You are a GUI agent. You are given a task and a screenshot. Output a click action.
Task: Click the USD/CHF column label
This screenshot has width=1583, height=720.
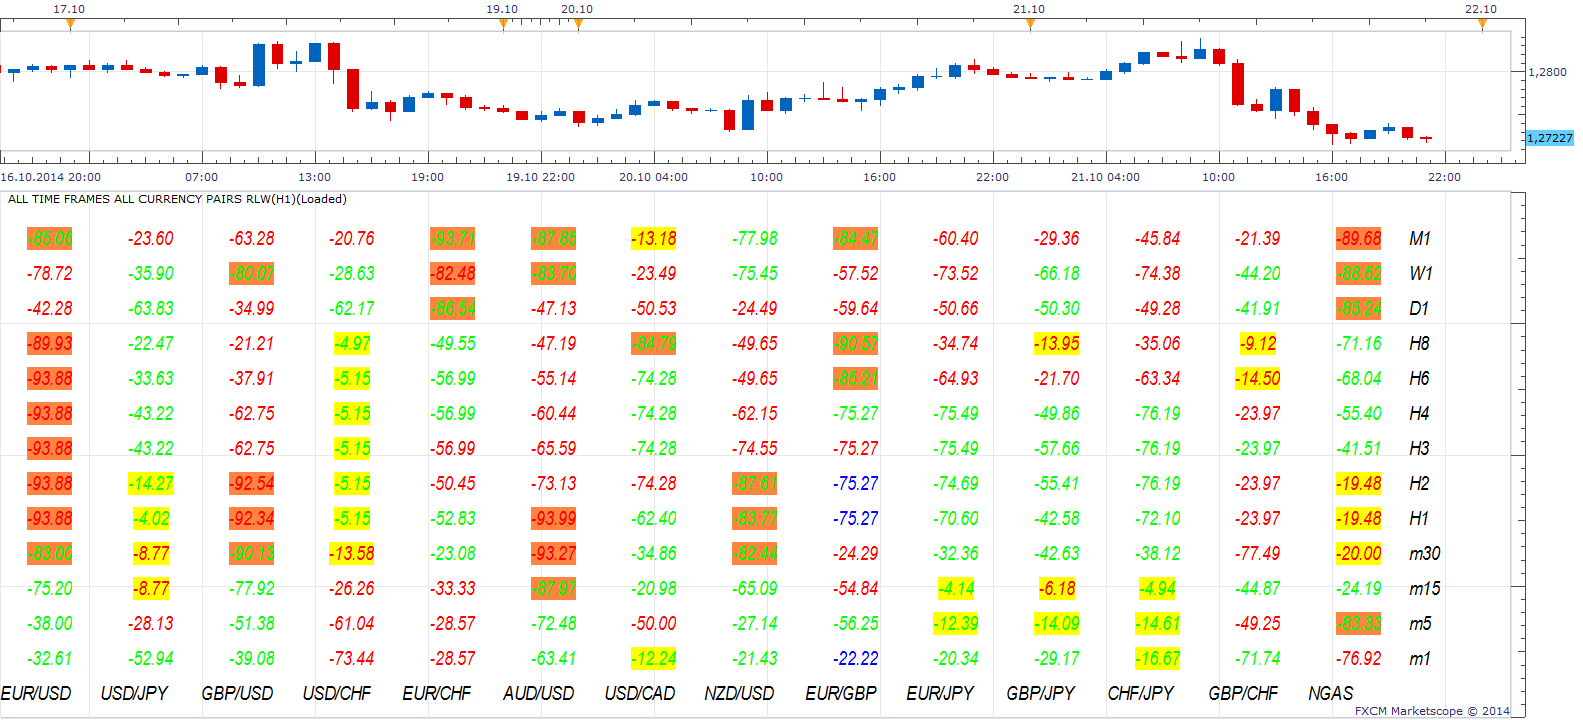337,693
